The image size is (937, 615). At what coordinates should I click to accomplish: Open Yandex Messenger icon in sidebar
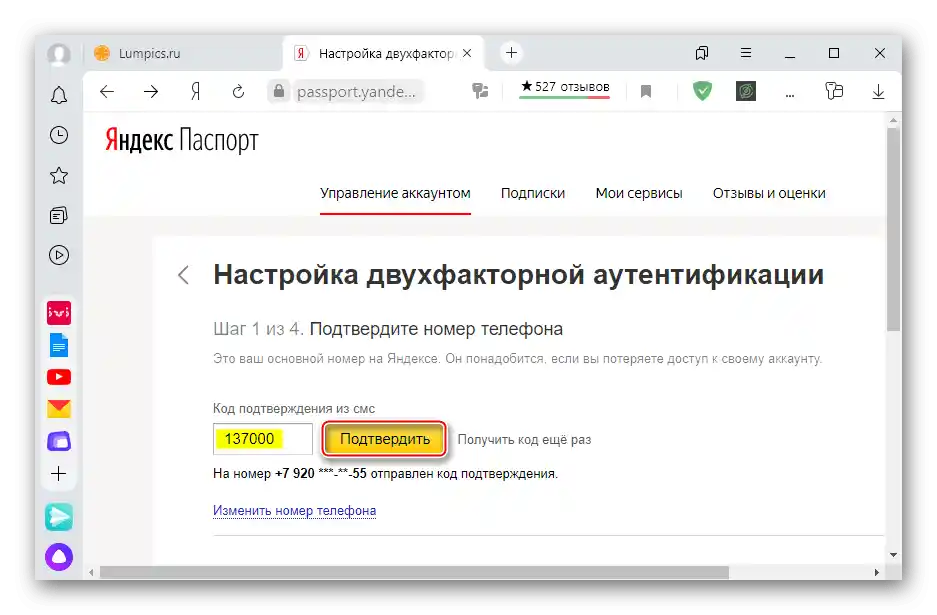[59, 517]
